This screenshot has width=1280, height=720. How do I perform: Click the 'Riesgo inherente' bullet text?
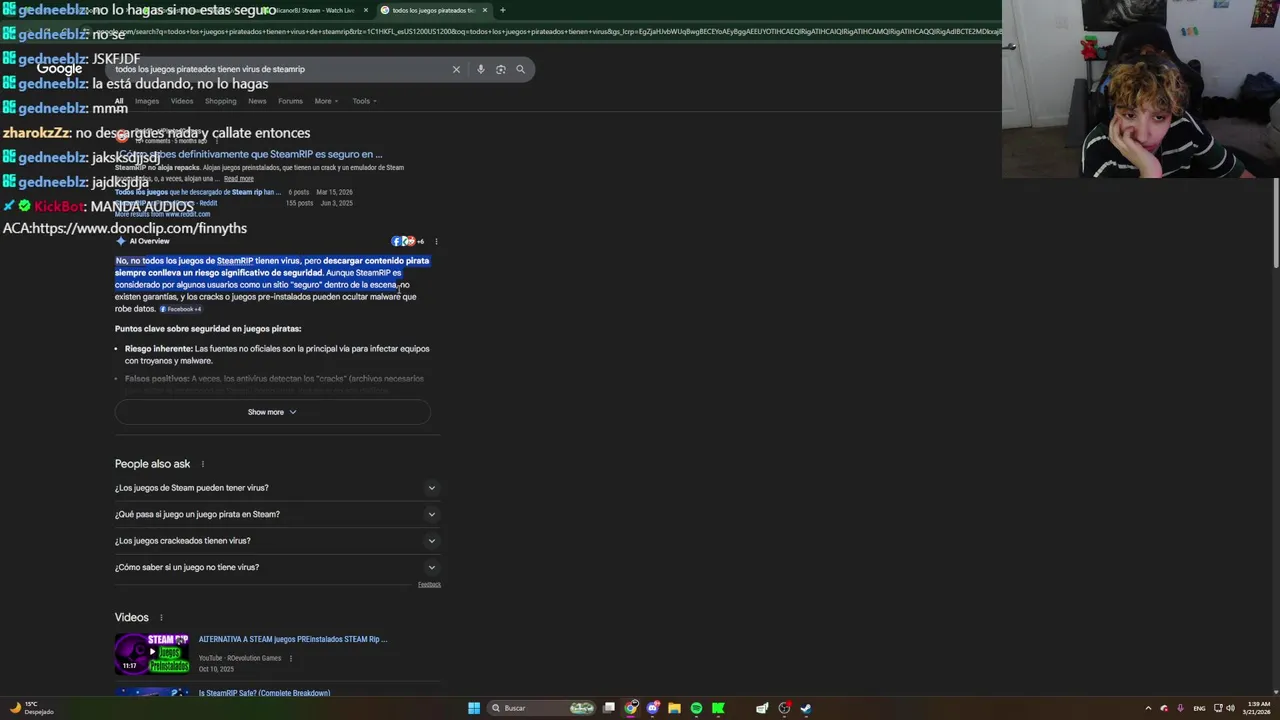(277, 355)
